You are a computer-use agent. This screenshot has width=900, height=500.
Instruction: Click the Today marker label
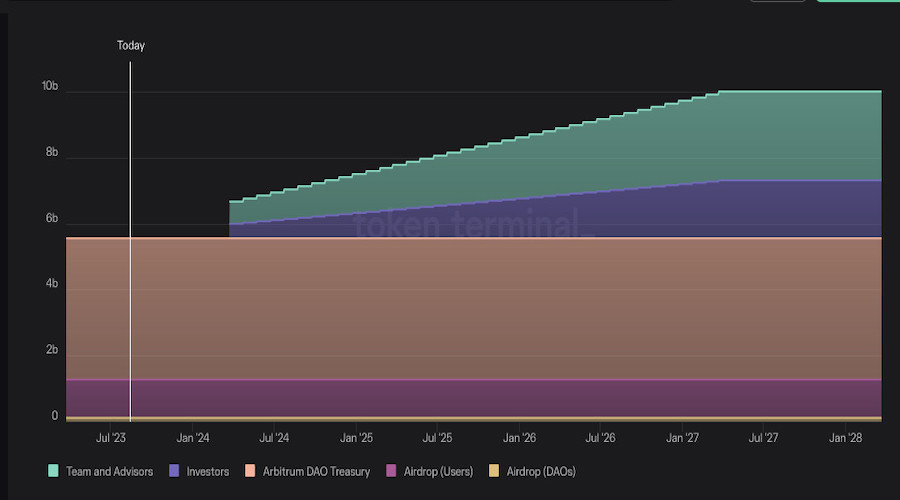point(131,45)
